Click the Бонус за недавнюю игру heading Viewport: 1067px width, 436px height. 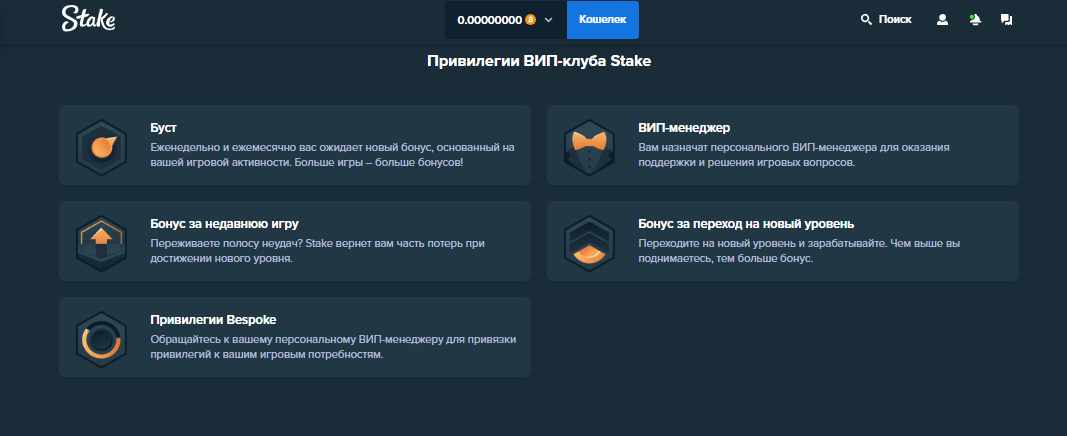click(224, 224)
